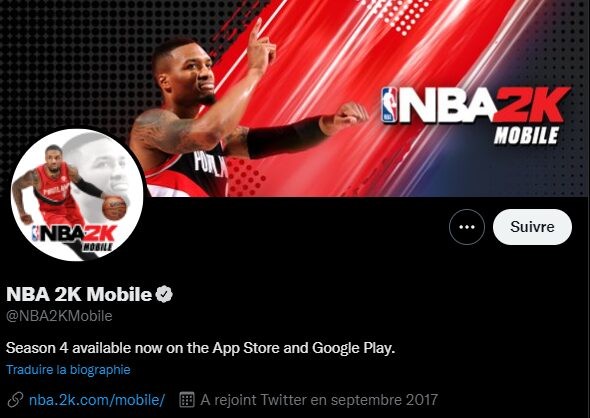Follow the account with the Suivre button
The height and width of the screenshot is (418, 590).
click(x=532, y=227)
